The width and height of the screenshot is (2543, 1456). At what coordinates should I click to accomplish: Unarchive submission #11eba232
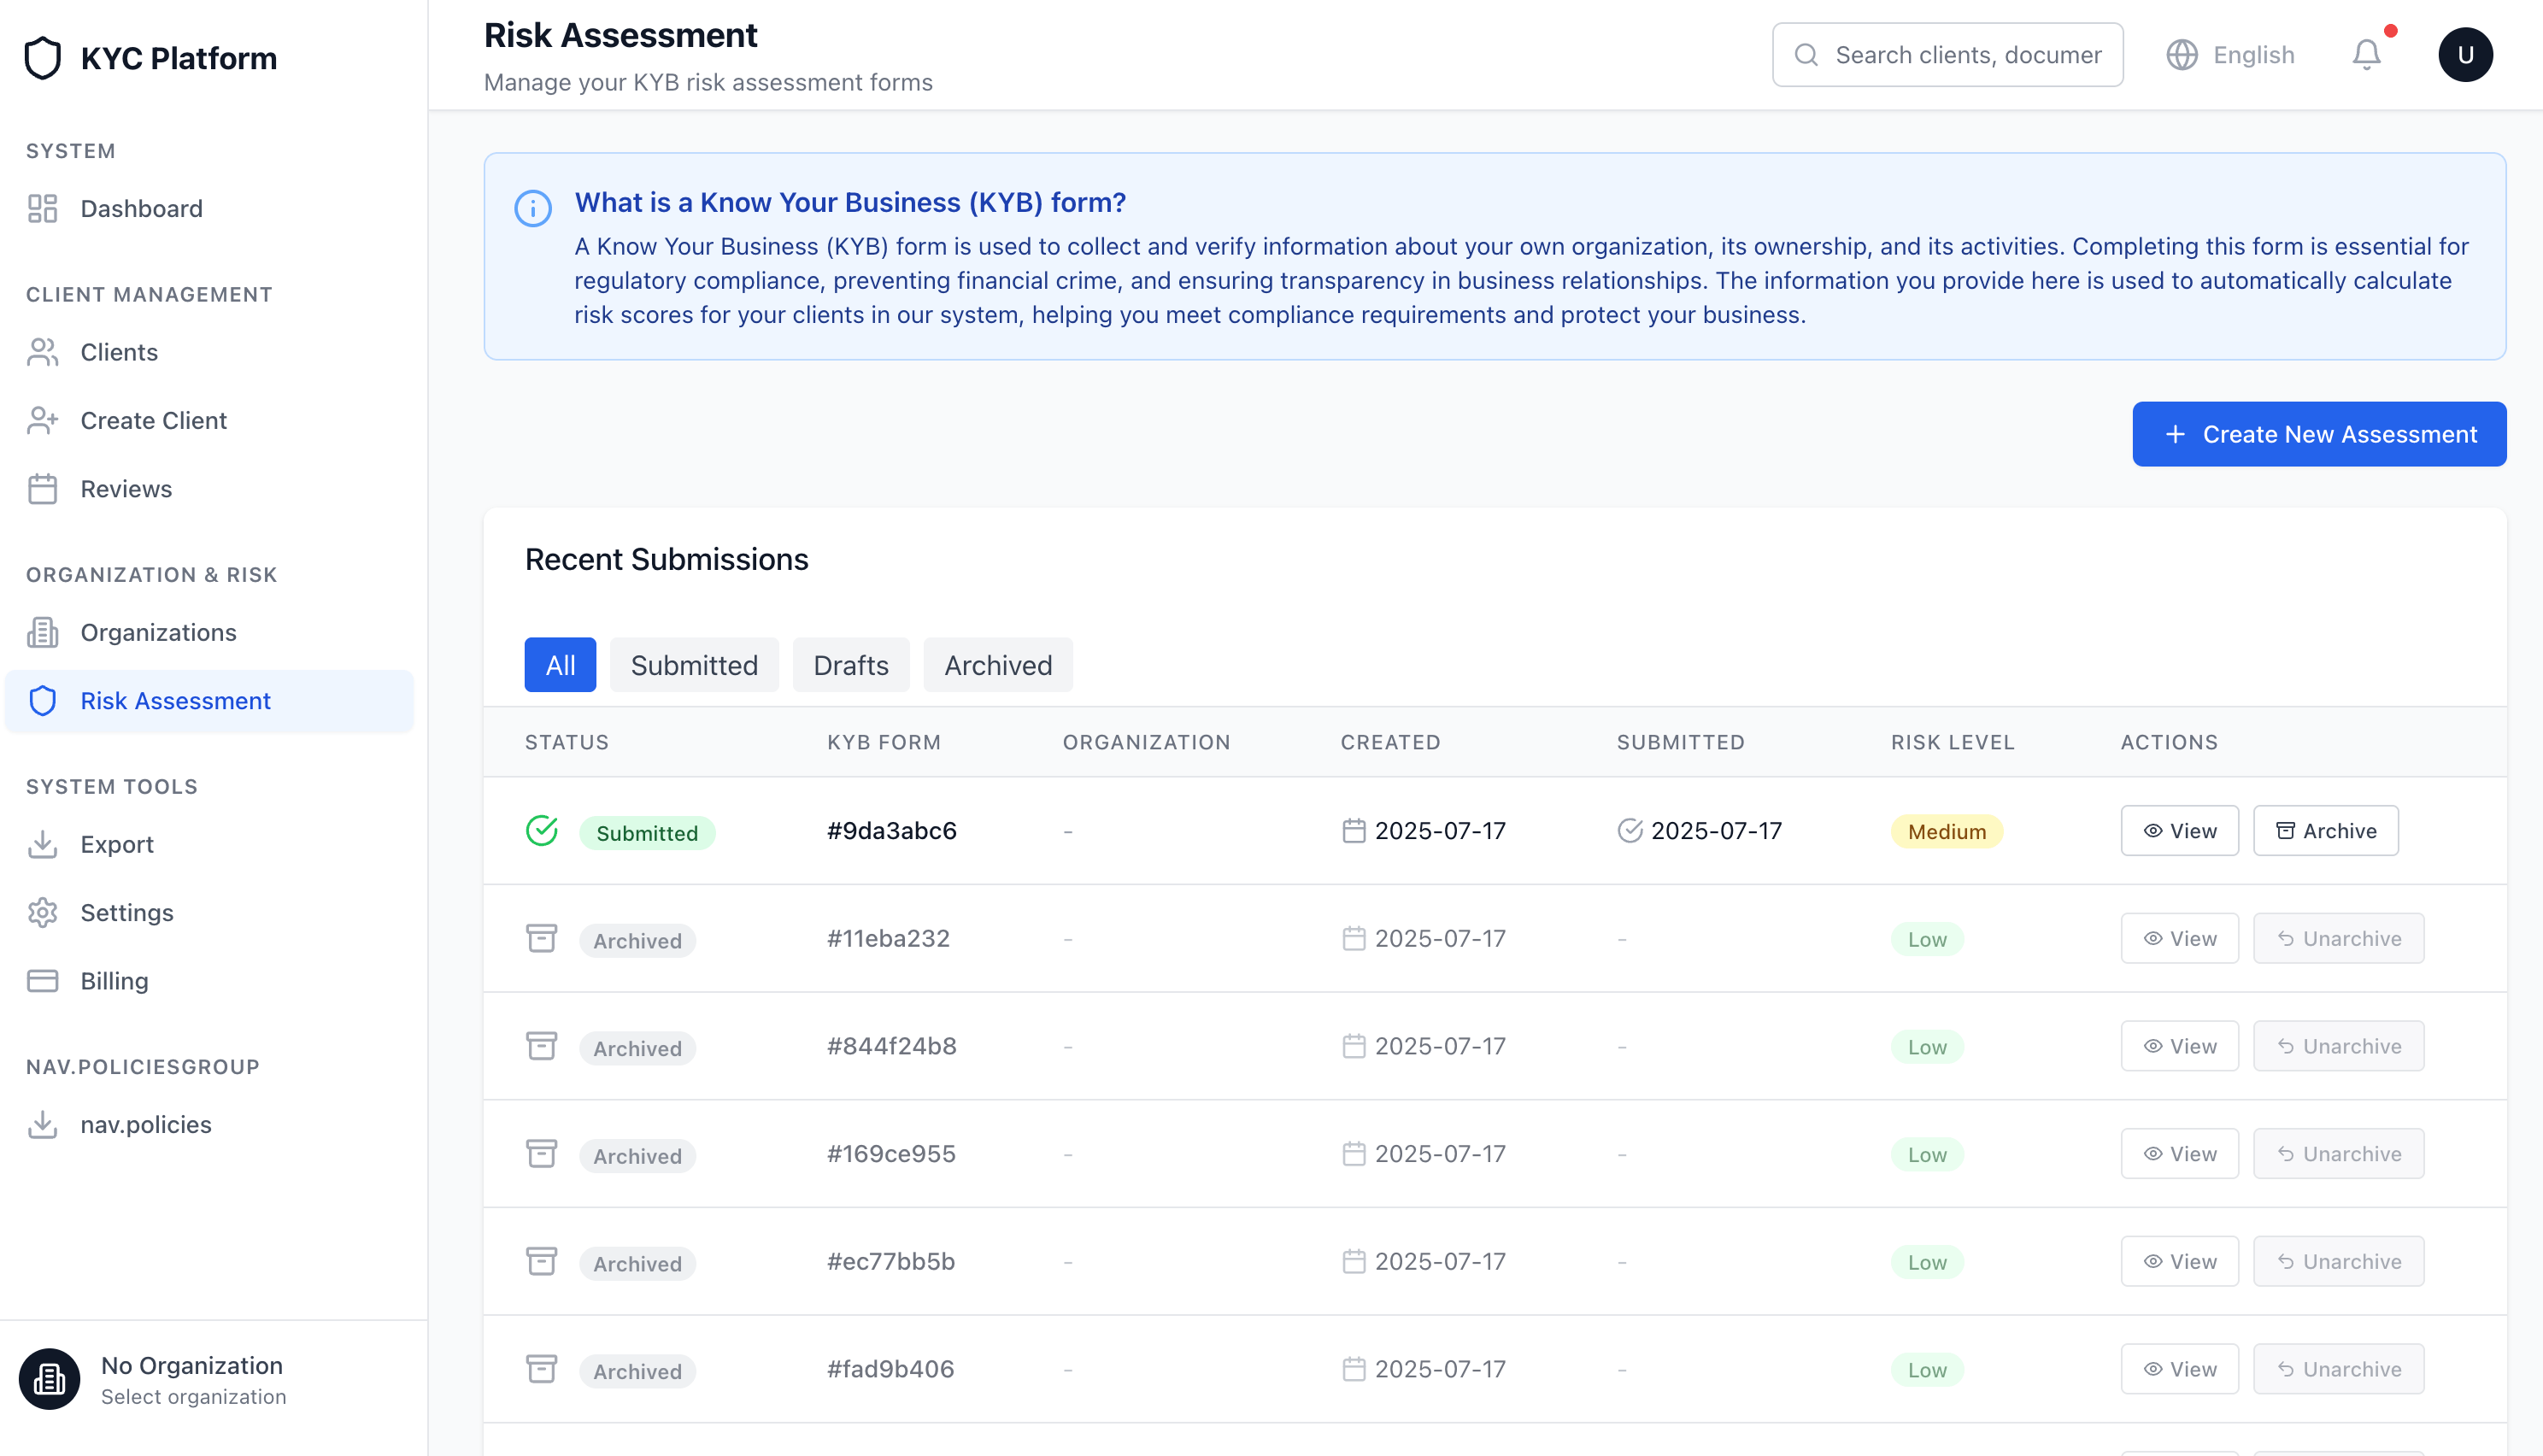pyautogui.click(x=2338, y=938)
